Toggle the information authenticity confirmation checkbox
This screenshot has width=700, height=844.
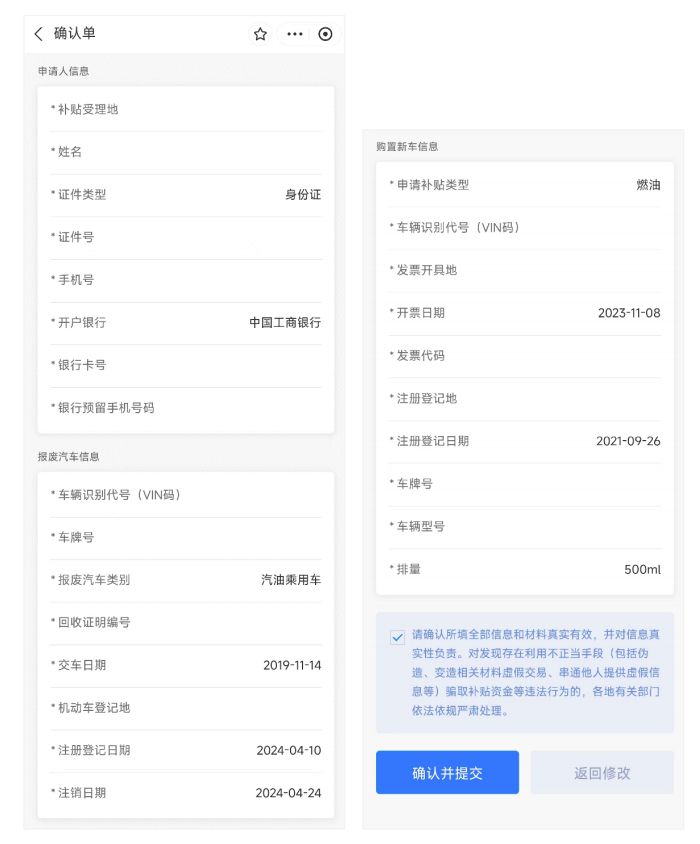[x=398, y=637]
